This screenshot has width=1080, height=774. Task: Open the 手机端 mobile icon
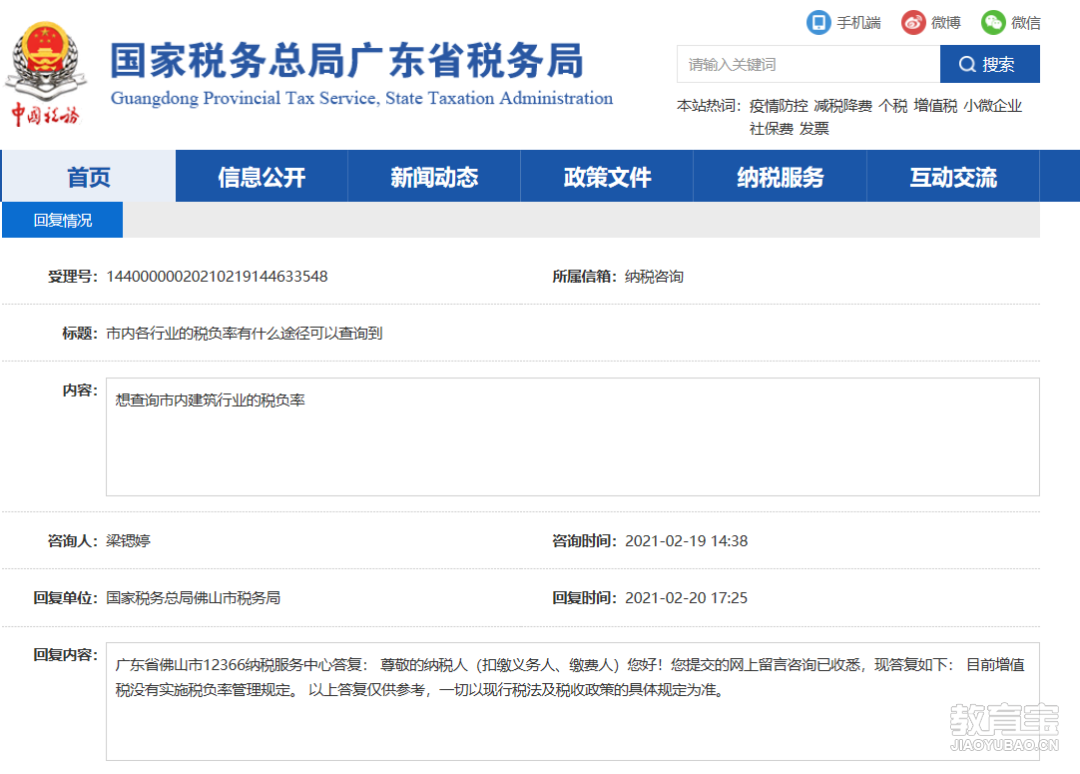click(x=818, y=23)
